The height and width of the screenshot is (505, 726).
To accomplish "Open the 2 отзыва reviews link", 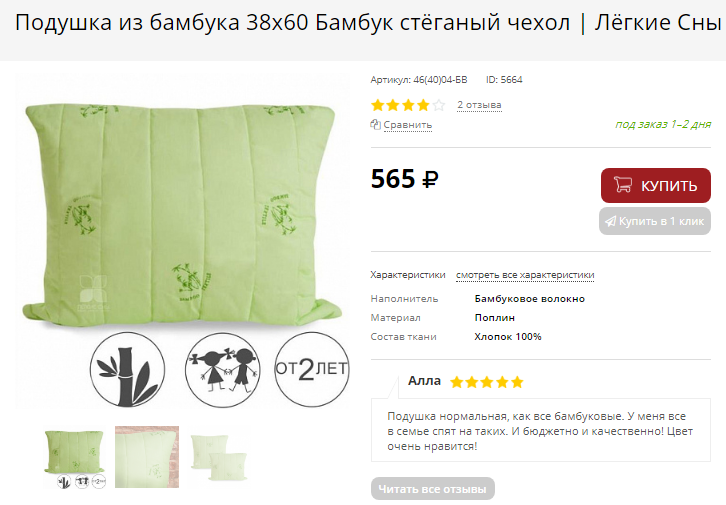I will 479,105.
